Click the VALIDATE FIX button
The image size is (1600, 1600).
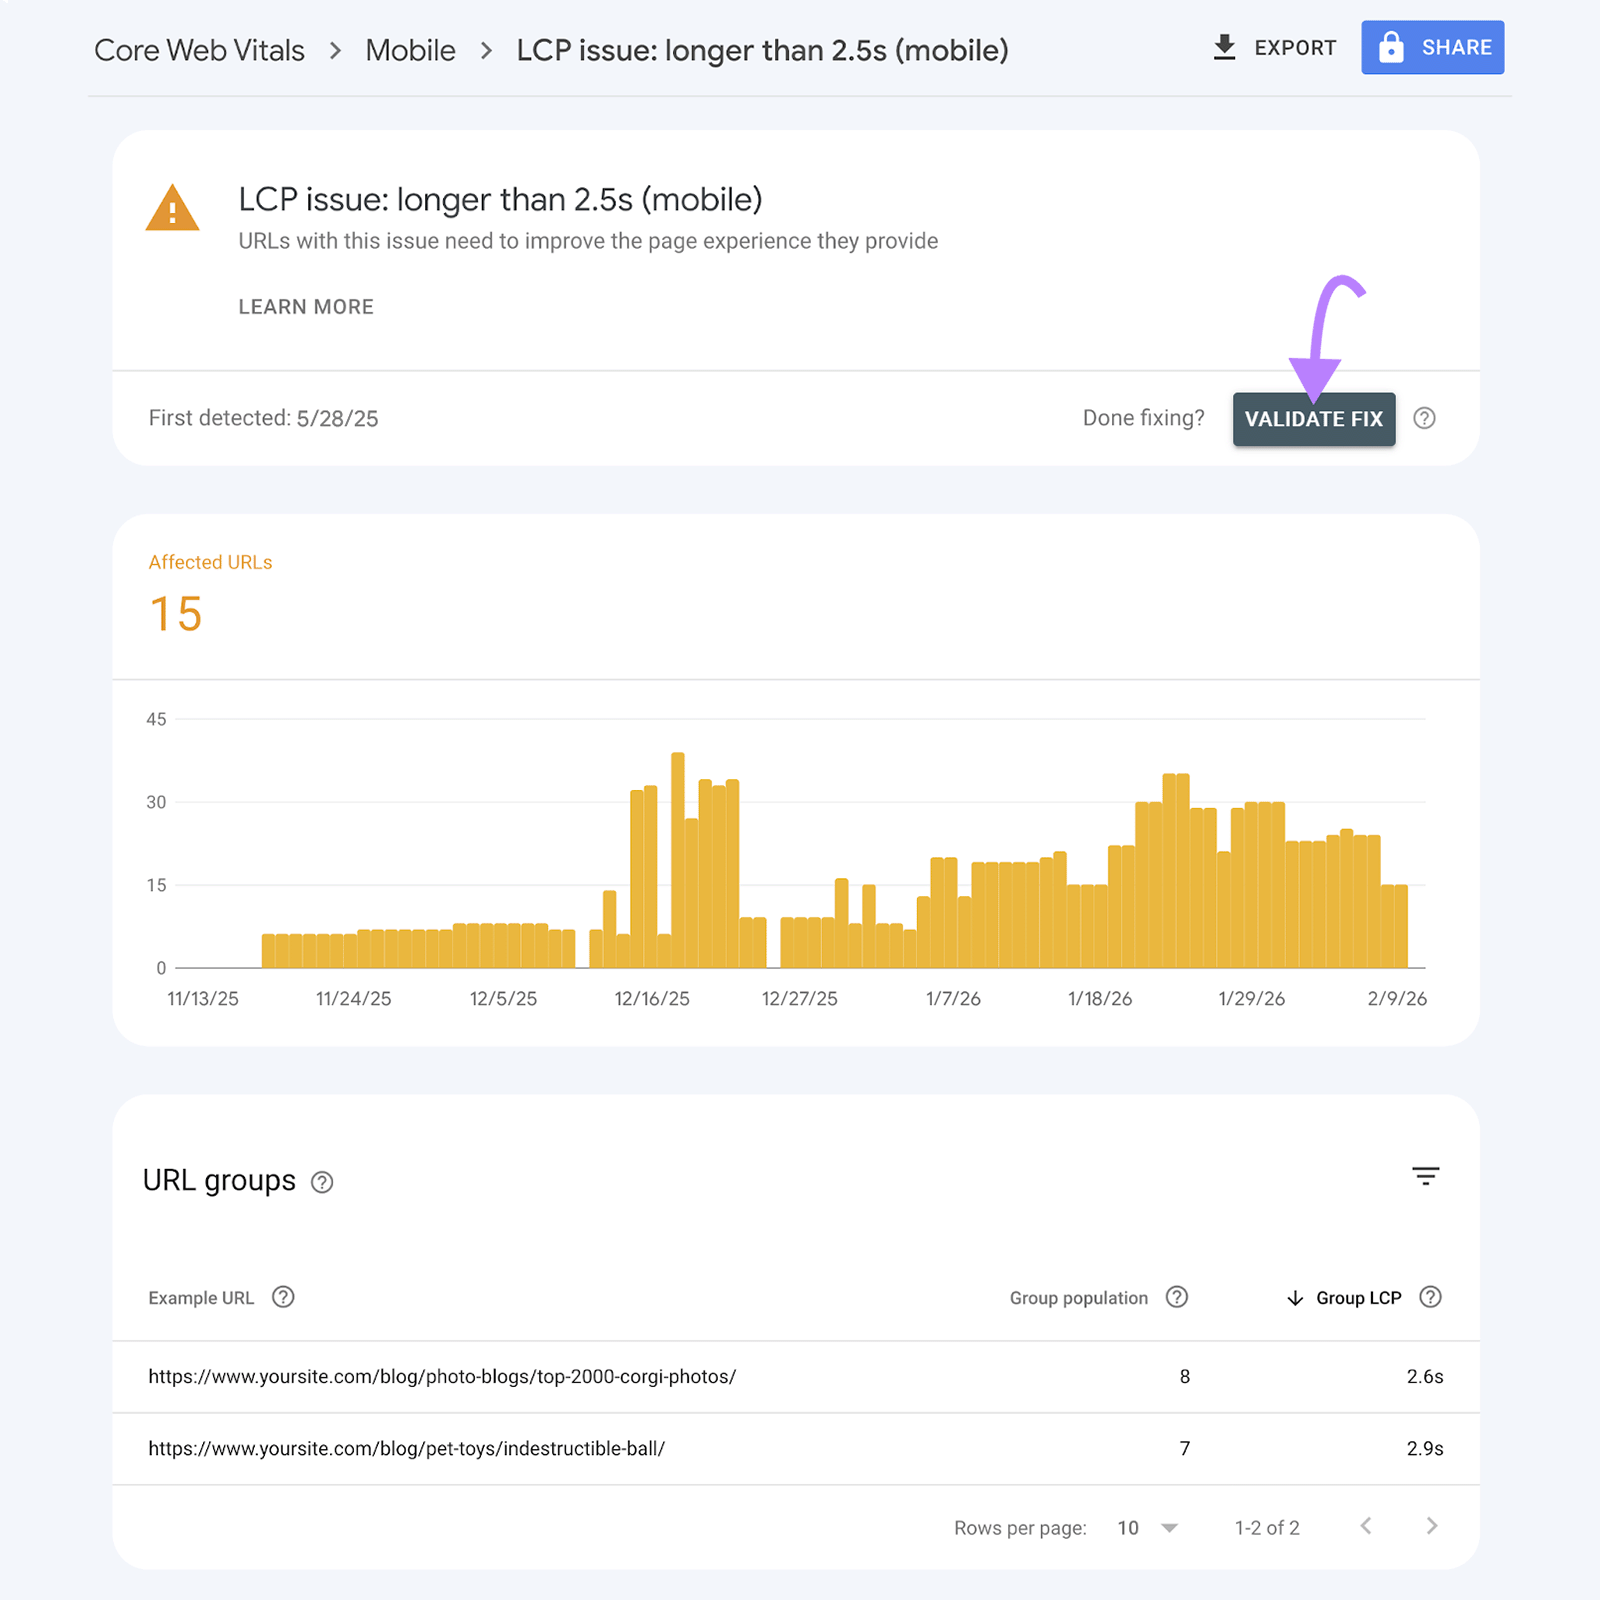pos(1313,419)
